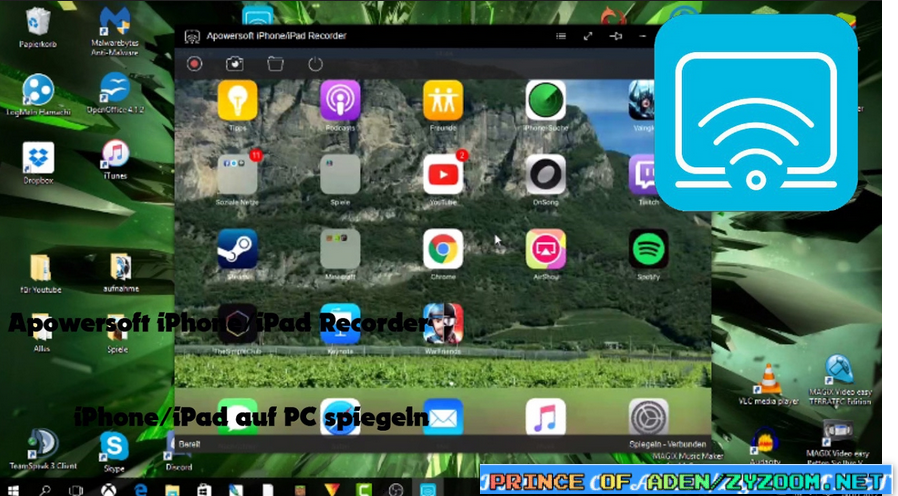
Task: Open the Music app in iPad dock
Action: (x=545, y=417)
